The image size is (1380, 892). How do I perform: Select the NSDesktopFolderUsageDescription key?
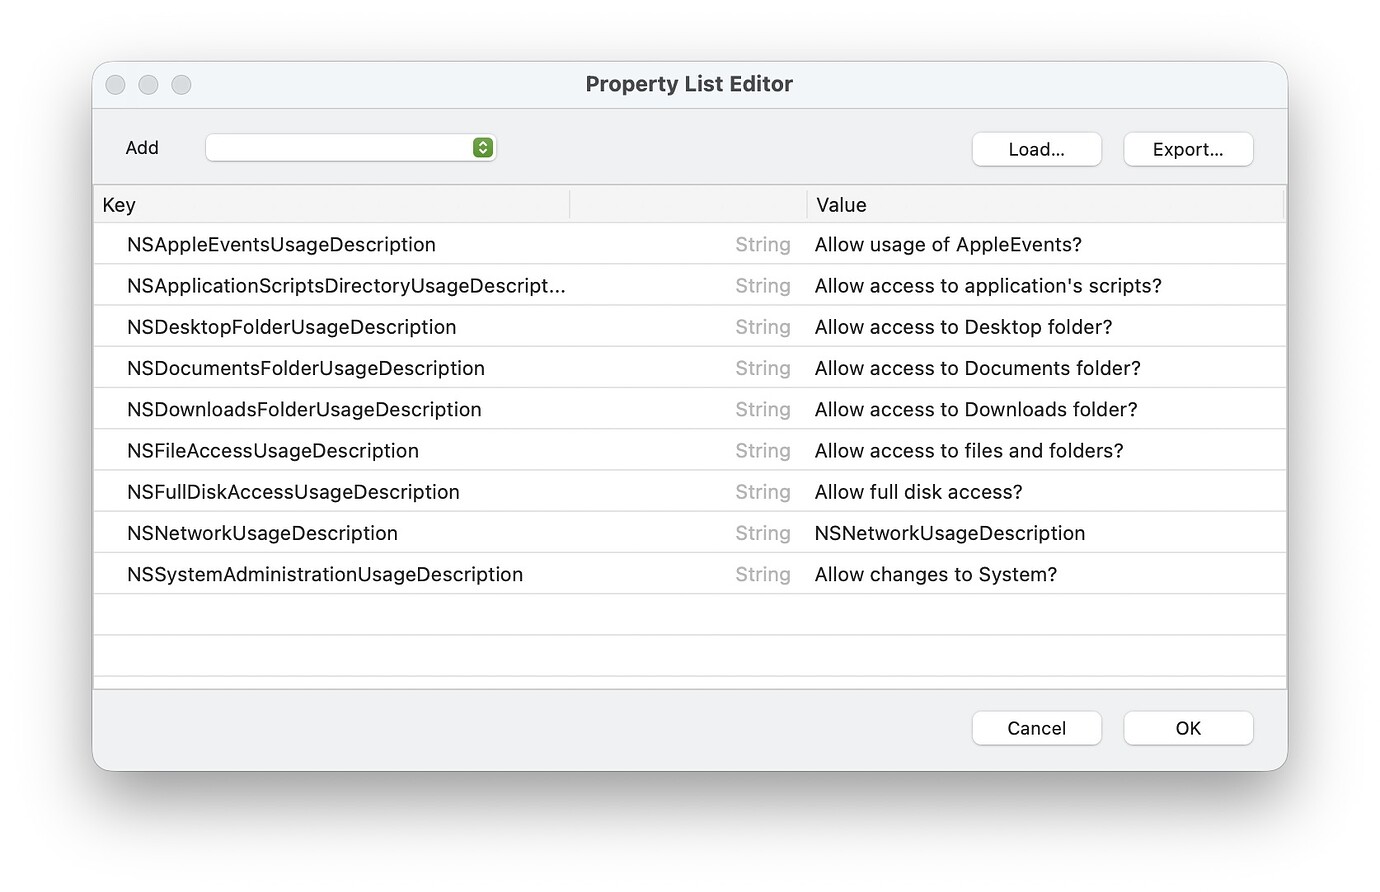290,327
